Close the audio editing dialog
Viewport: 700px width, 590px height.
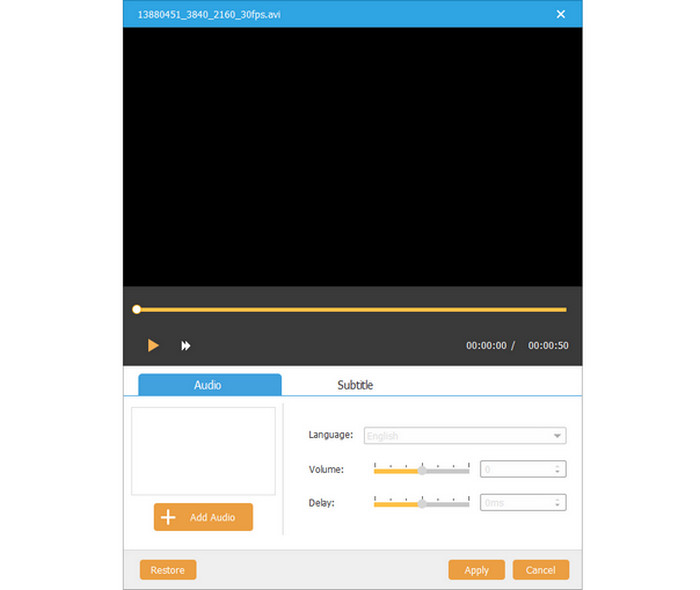click(x=561, y=14)
